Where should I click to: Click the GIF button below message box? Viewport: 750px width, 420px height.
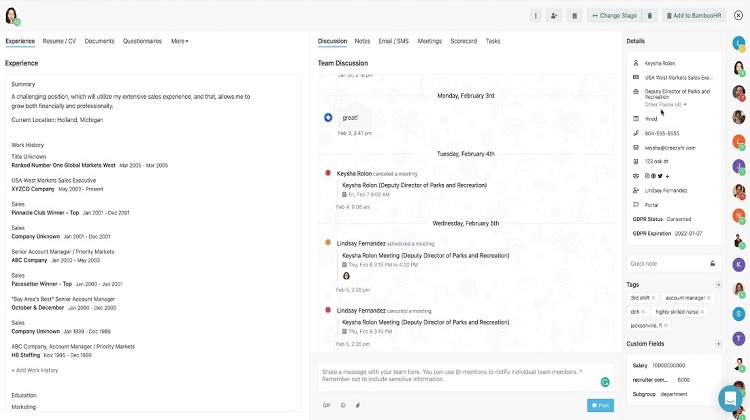click(x=327, y=405)
